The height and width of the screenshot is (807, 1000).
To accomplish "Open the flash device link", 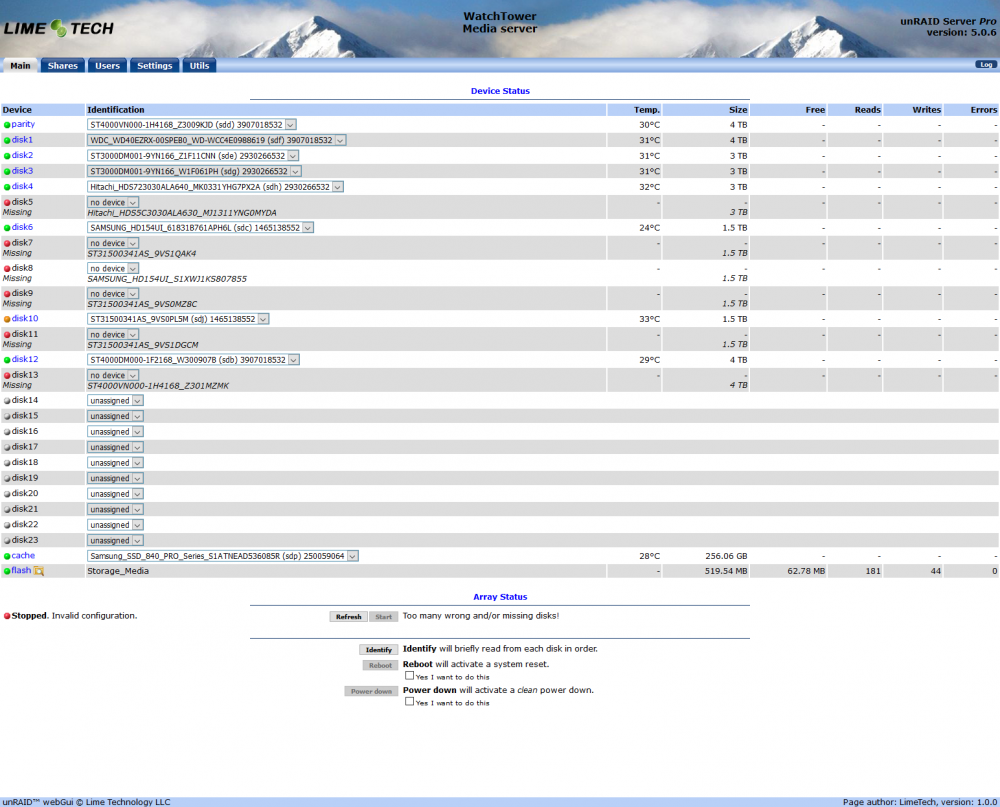I will tap(21, 570).
